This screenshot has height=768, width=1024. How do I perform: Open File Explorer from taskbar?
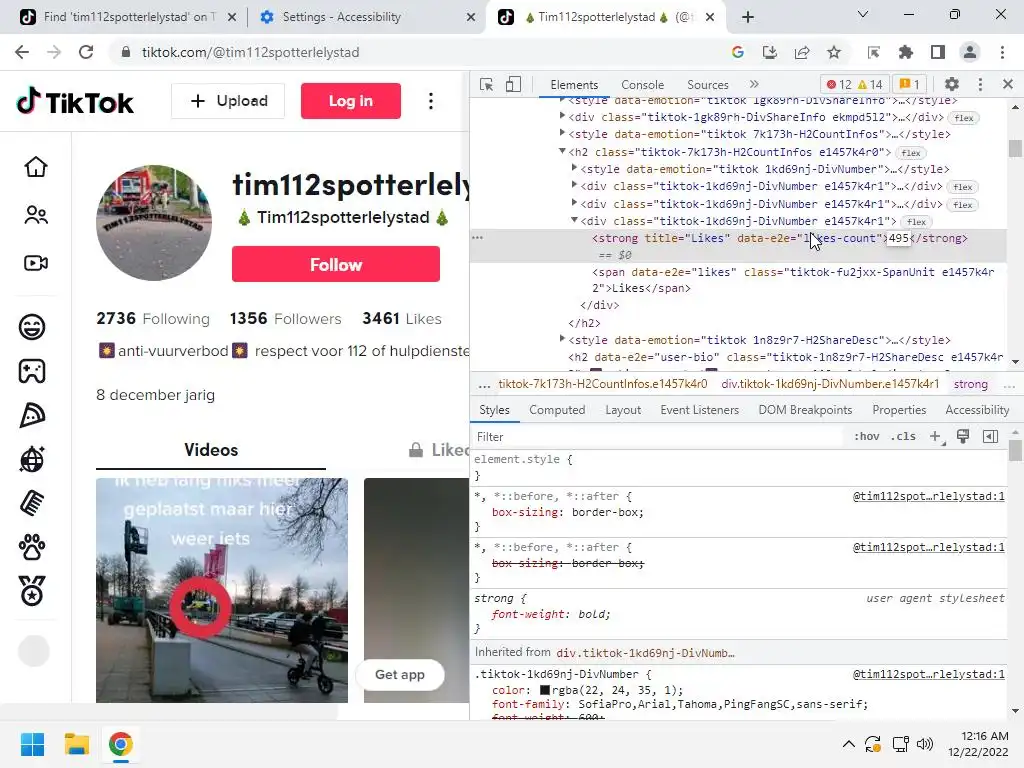[76, 744]
